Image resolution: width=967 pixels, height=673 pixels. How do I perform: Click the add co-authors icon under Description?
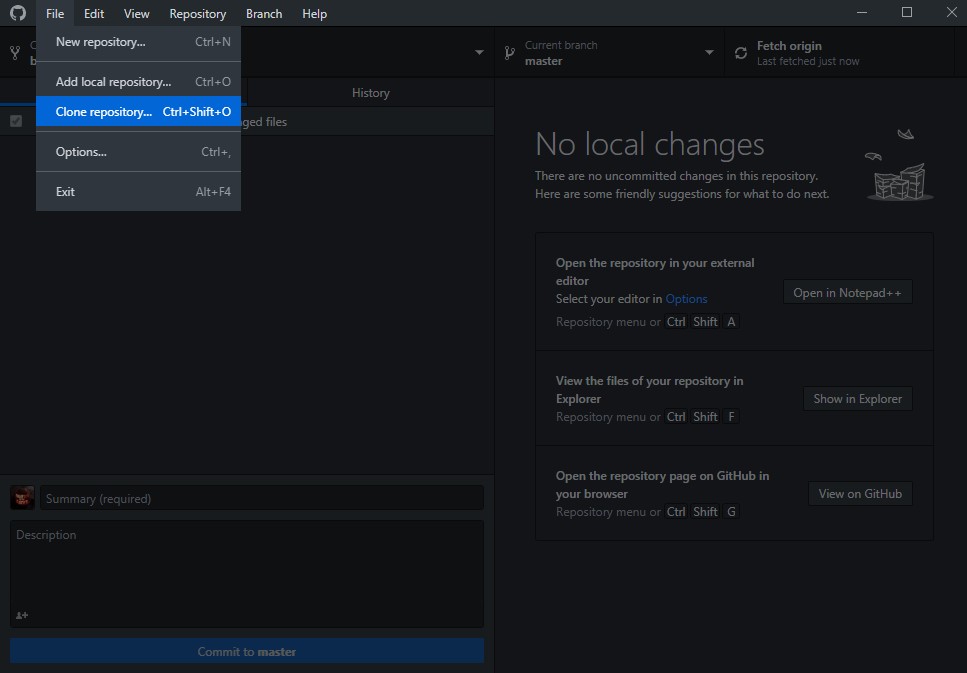tap(22, 615)
